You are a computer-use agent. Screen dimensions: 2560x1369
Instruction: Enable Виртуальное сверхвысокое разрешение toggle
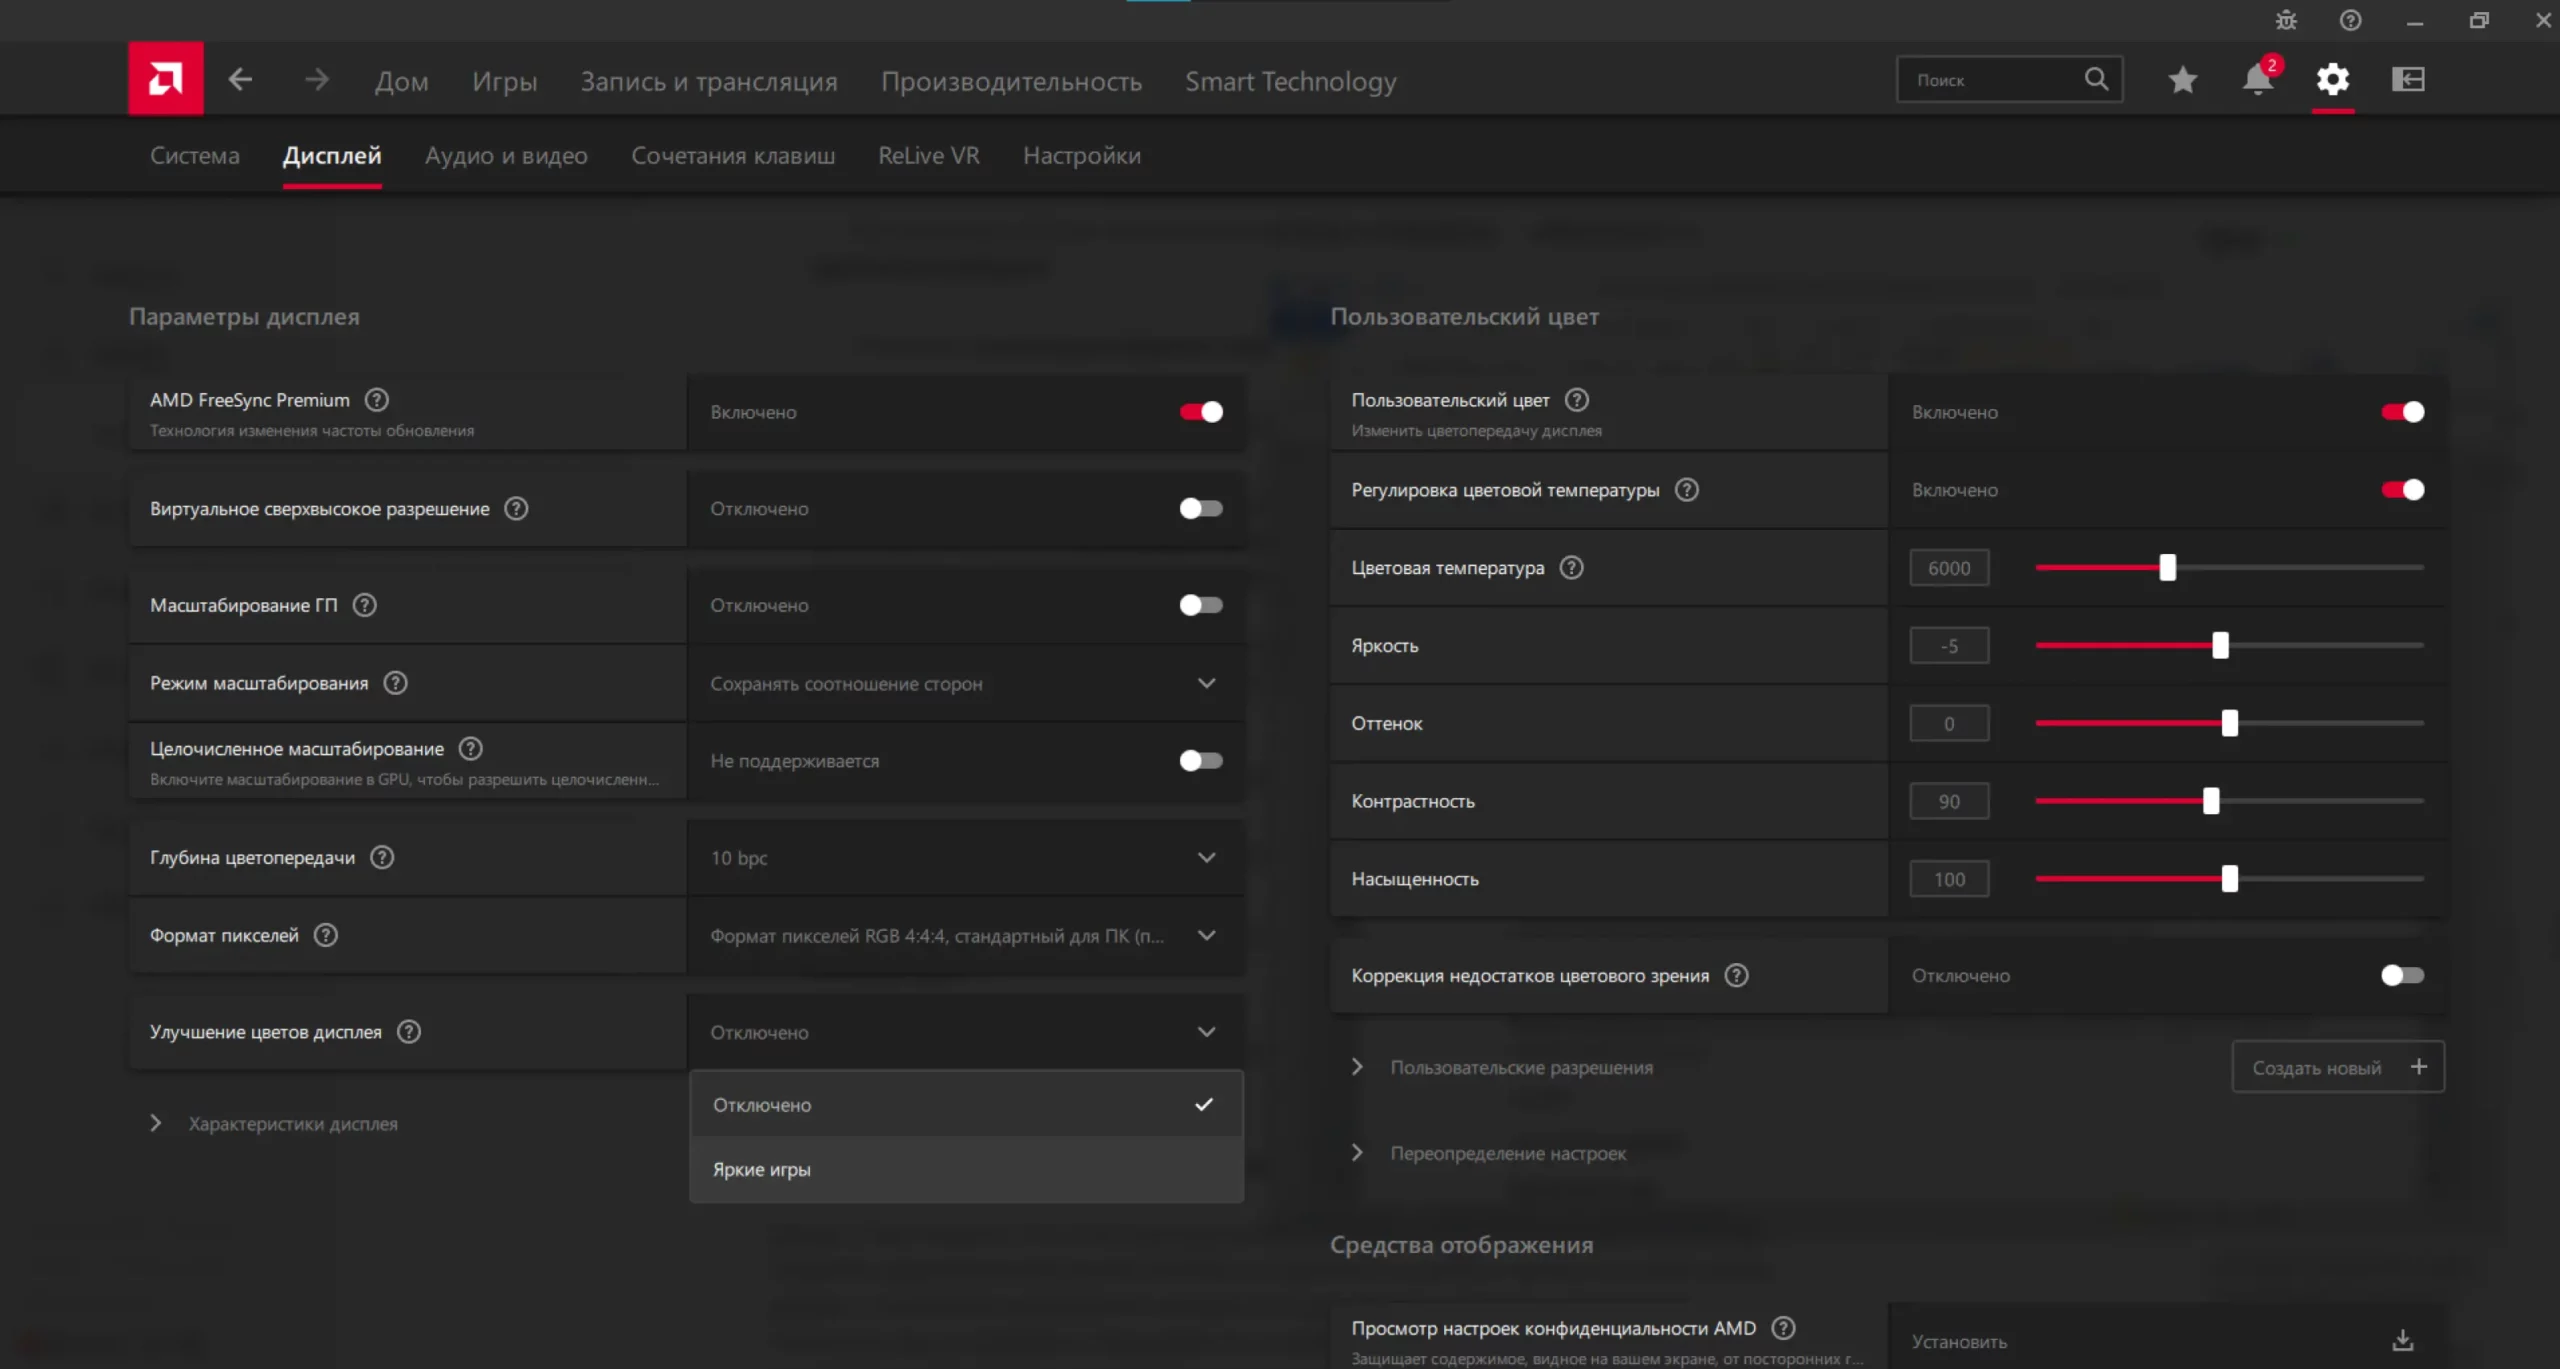(1200, 509)
